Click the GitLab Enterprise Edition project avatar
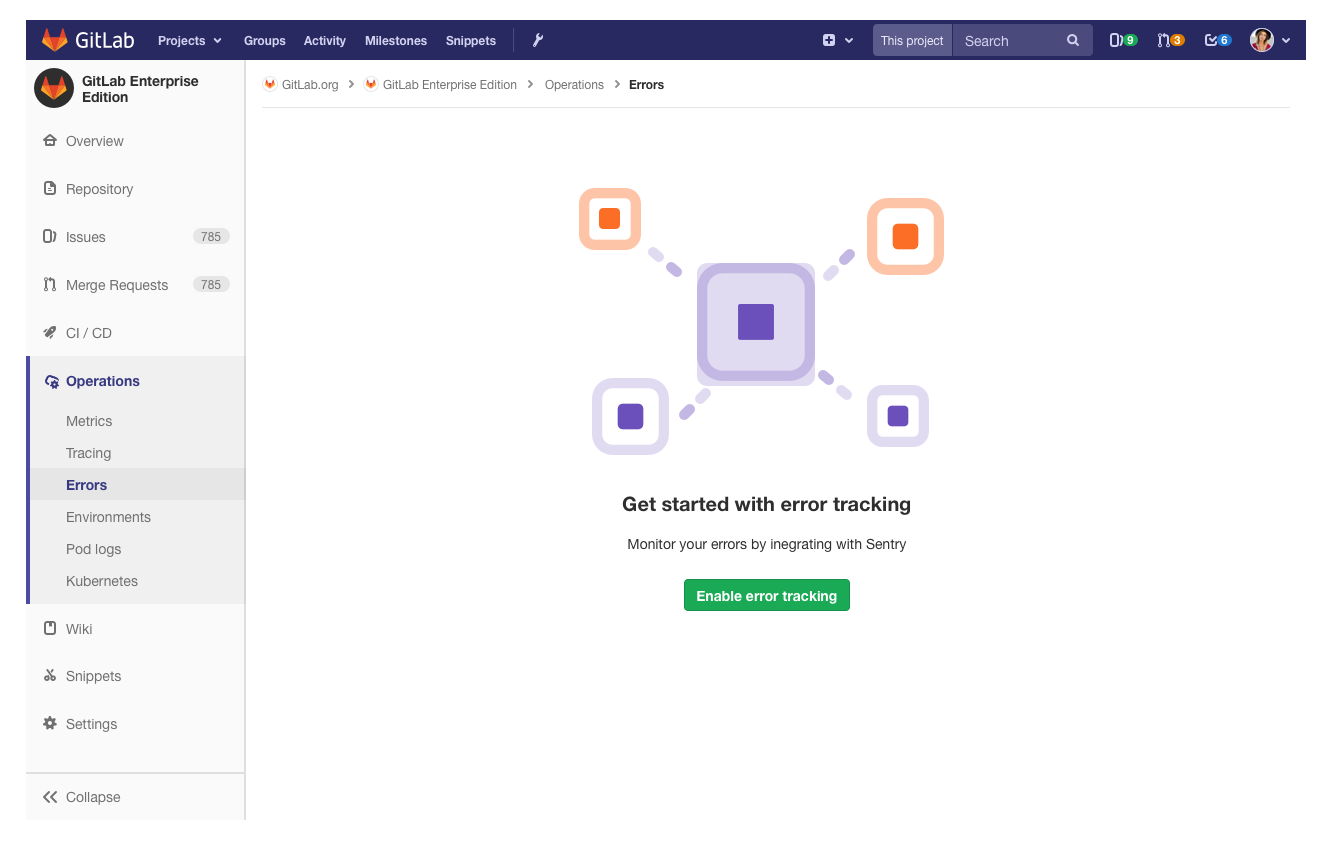The height and width of the screenshot is (860, 1328). (x=53, y=88)
